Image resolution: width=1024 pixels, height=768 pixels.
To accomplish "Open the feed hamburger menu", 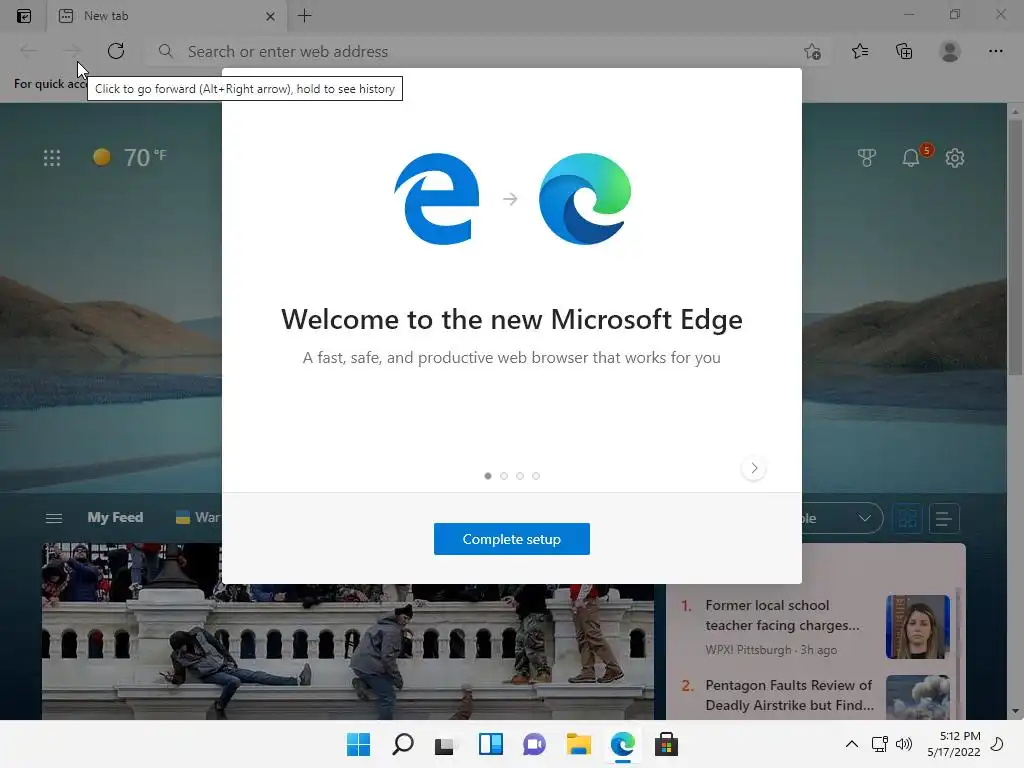I will pos(54,518).
